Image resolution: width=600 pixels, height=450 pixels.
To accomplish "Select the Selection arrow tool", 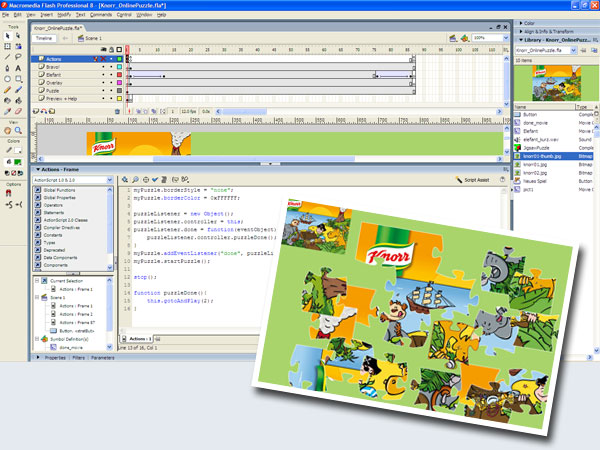I will click(x=8, y=36).
